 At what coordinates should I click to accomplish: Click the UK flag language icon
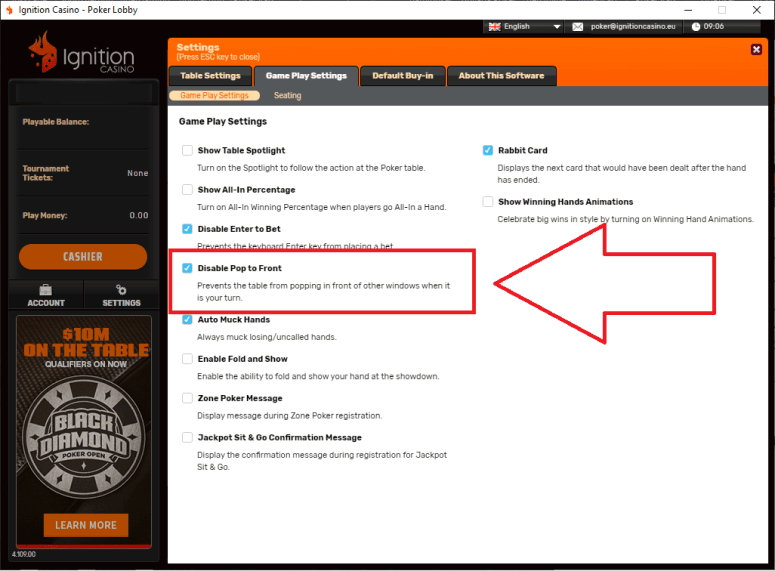point(494,27)
